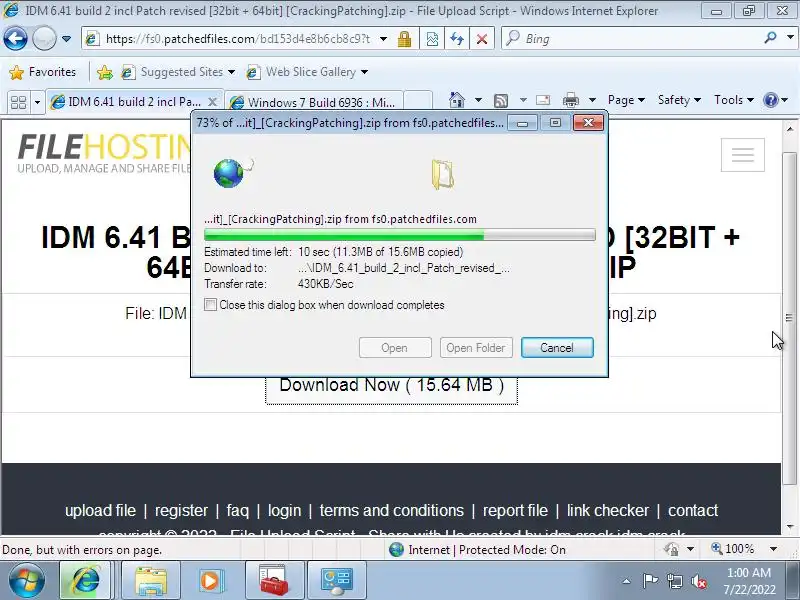
Task: Open the Print options dropdown arrow
Action: click(592, 100)
